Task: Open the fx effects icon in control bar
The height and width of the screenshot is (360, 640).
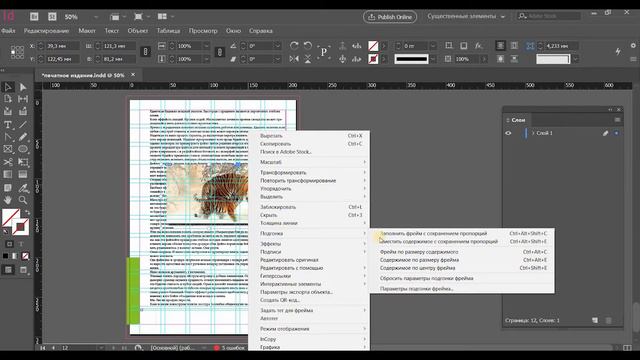Action: coord(478,46)
